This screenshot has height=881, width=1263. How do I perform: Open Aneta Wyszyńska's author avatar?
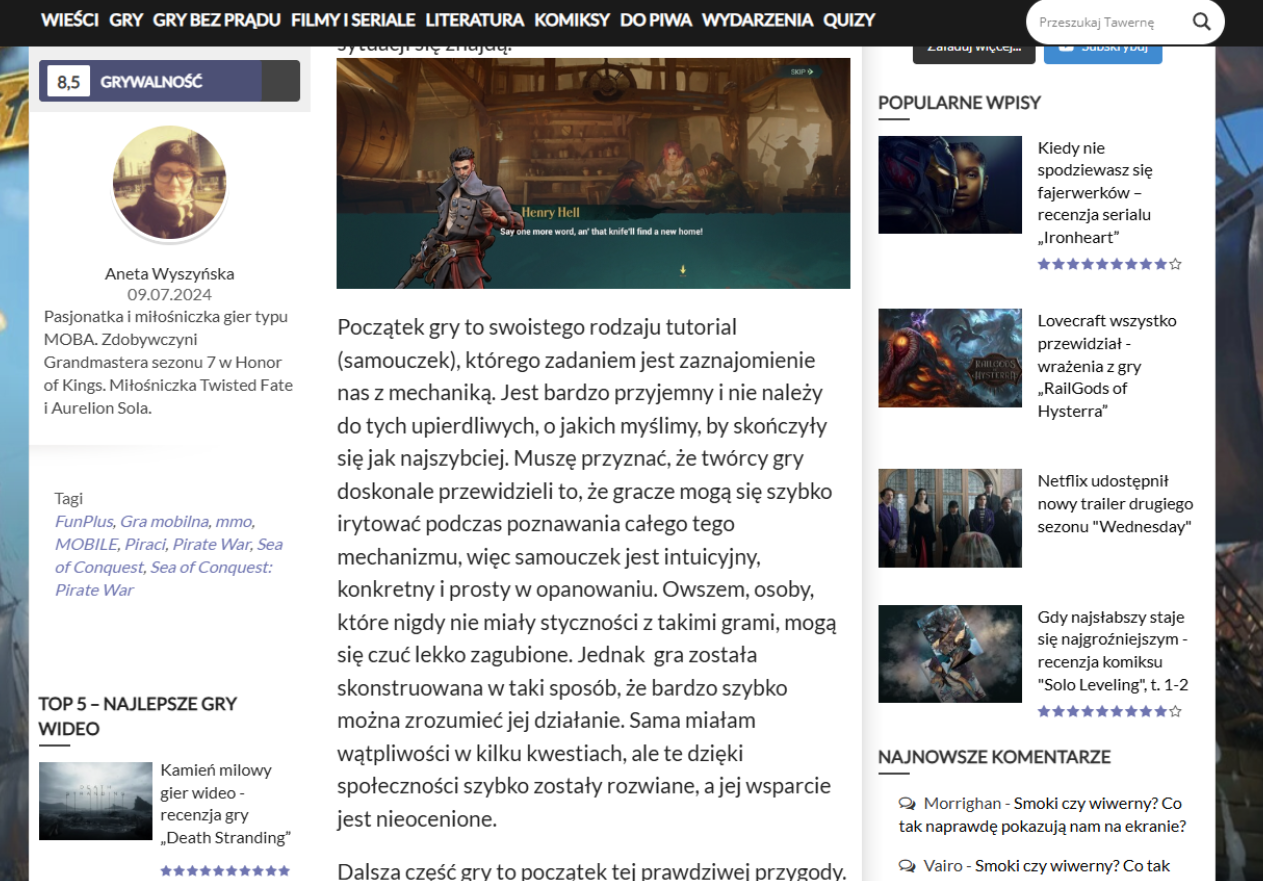coord(169,184)
